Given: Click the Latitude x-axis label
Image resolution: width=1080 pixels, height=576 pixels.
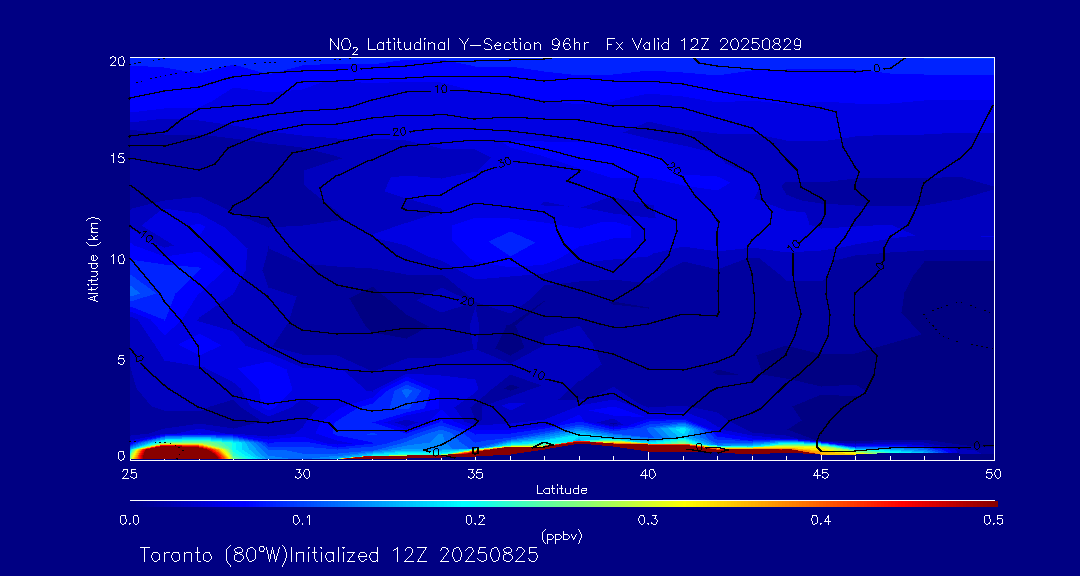Looking at the screenshot, I should tap(561, 490).
